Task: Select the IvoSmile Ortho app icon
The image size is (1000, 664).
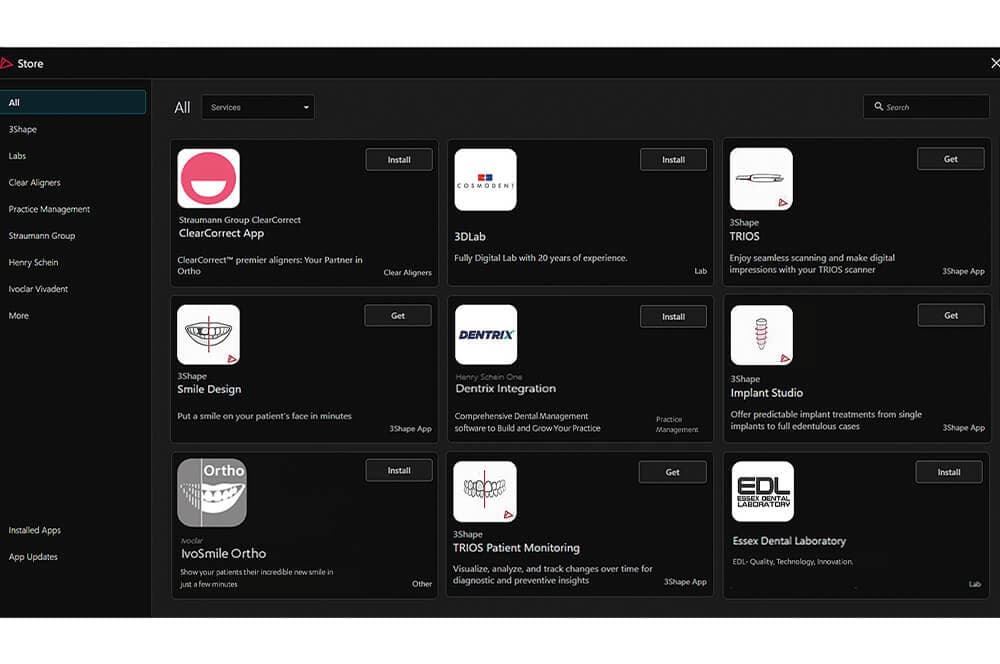Action: tap(212, 492)
